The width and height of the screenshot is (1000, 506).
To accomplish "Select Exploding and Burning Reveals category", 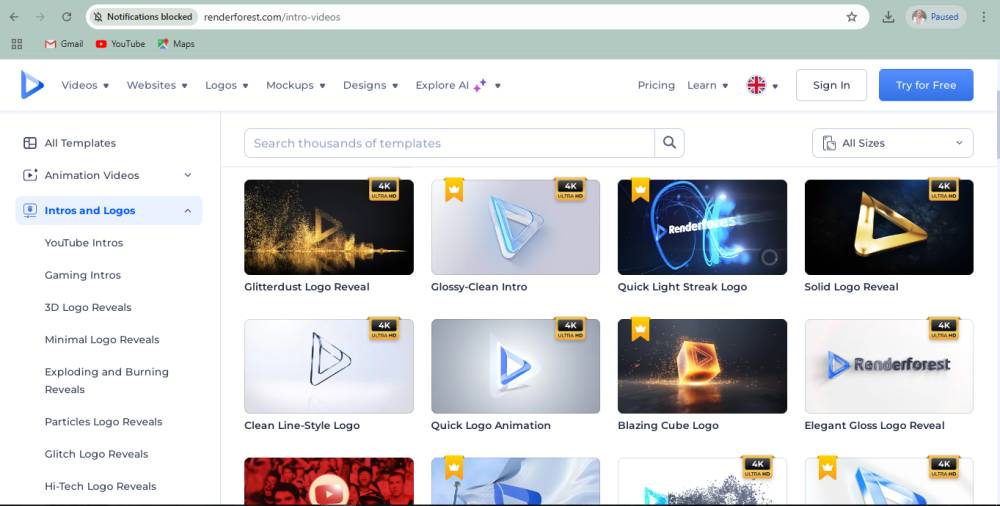I will (107, 380).
